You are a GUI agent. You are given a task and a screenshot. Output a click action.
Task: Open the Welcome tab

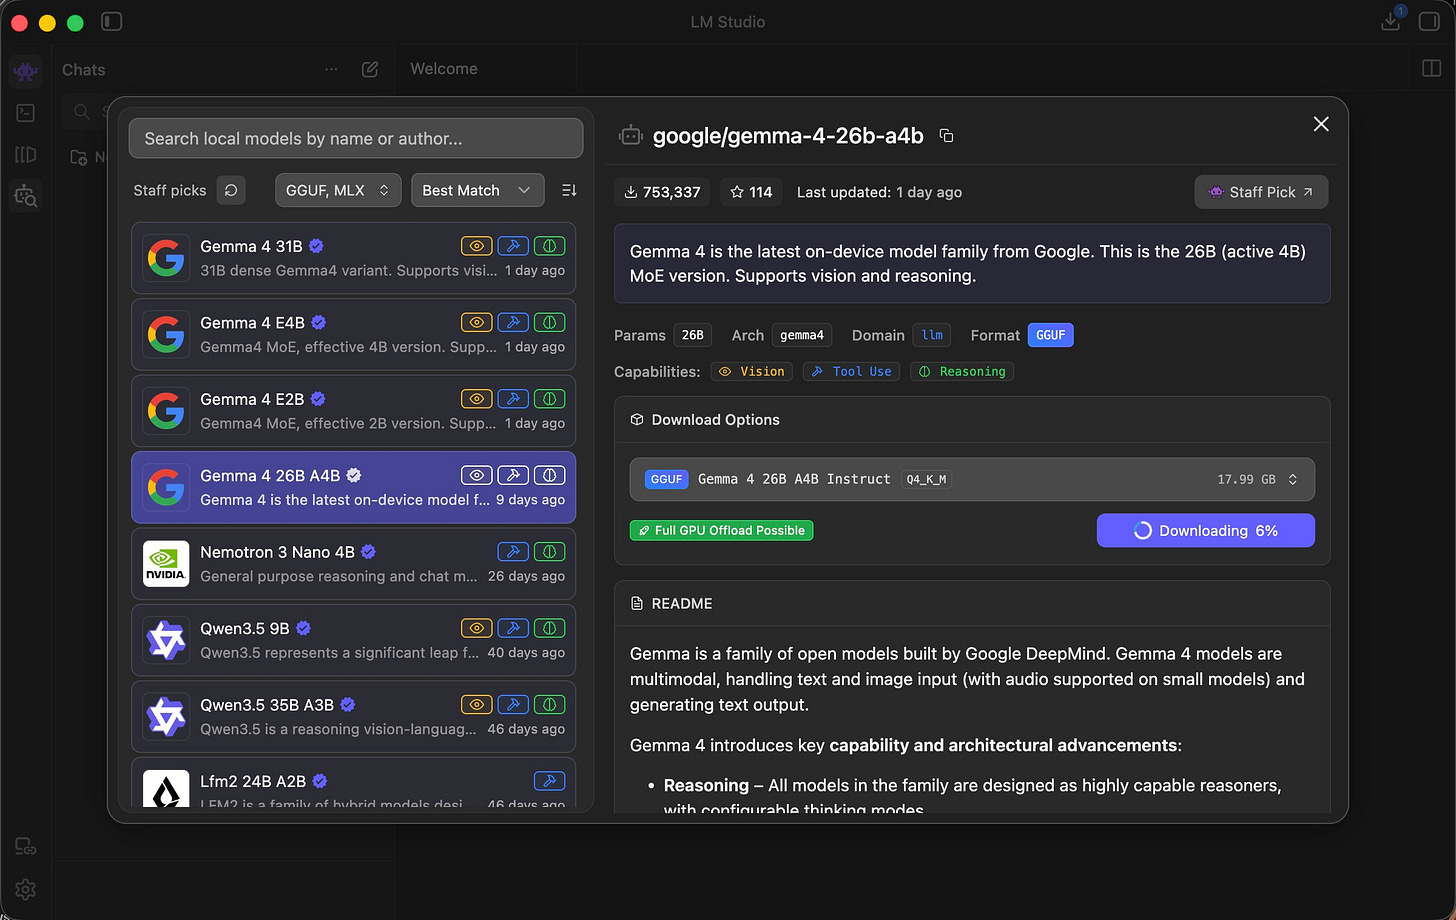click(x=444, y=69)
